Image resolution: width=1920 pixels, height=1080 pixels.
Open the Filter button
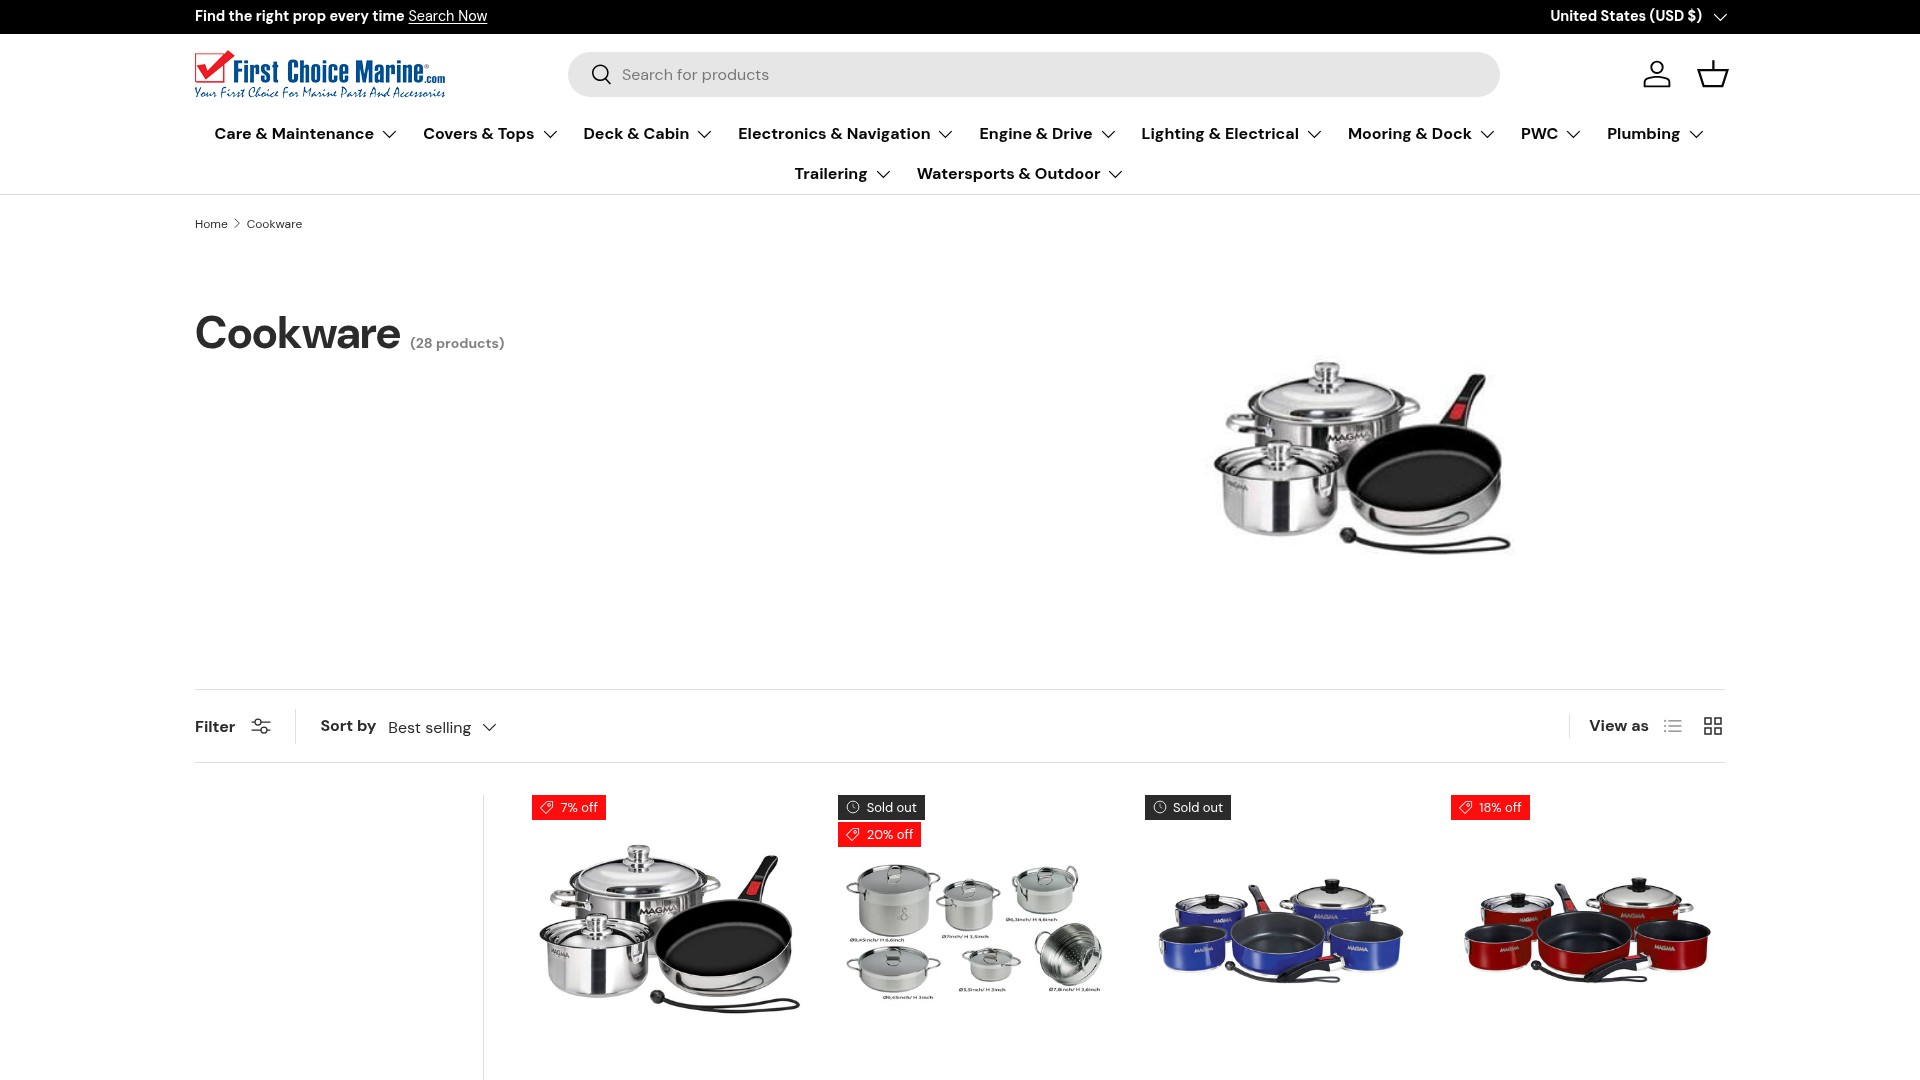tap(233, 727)
